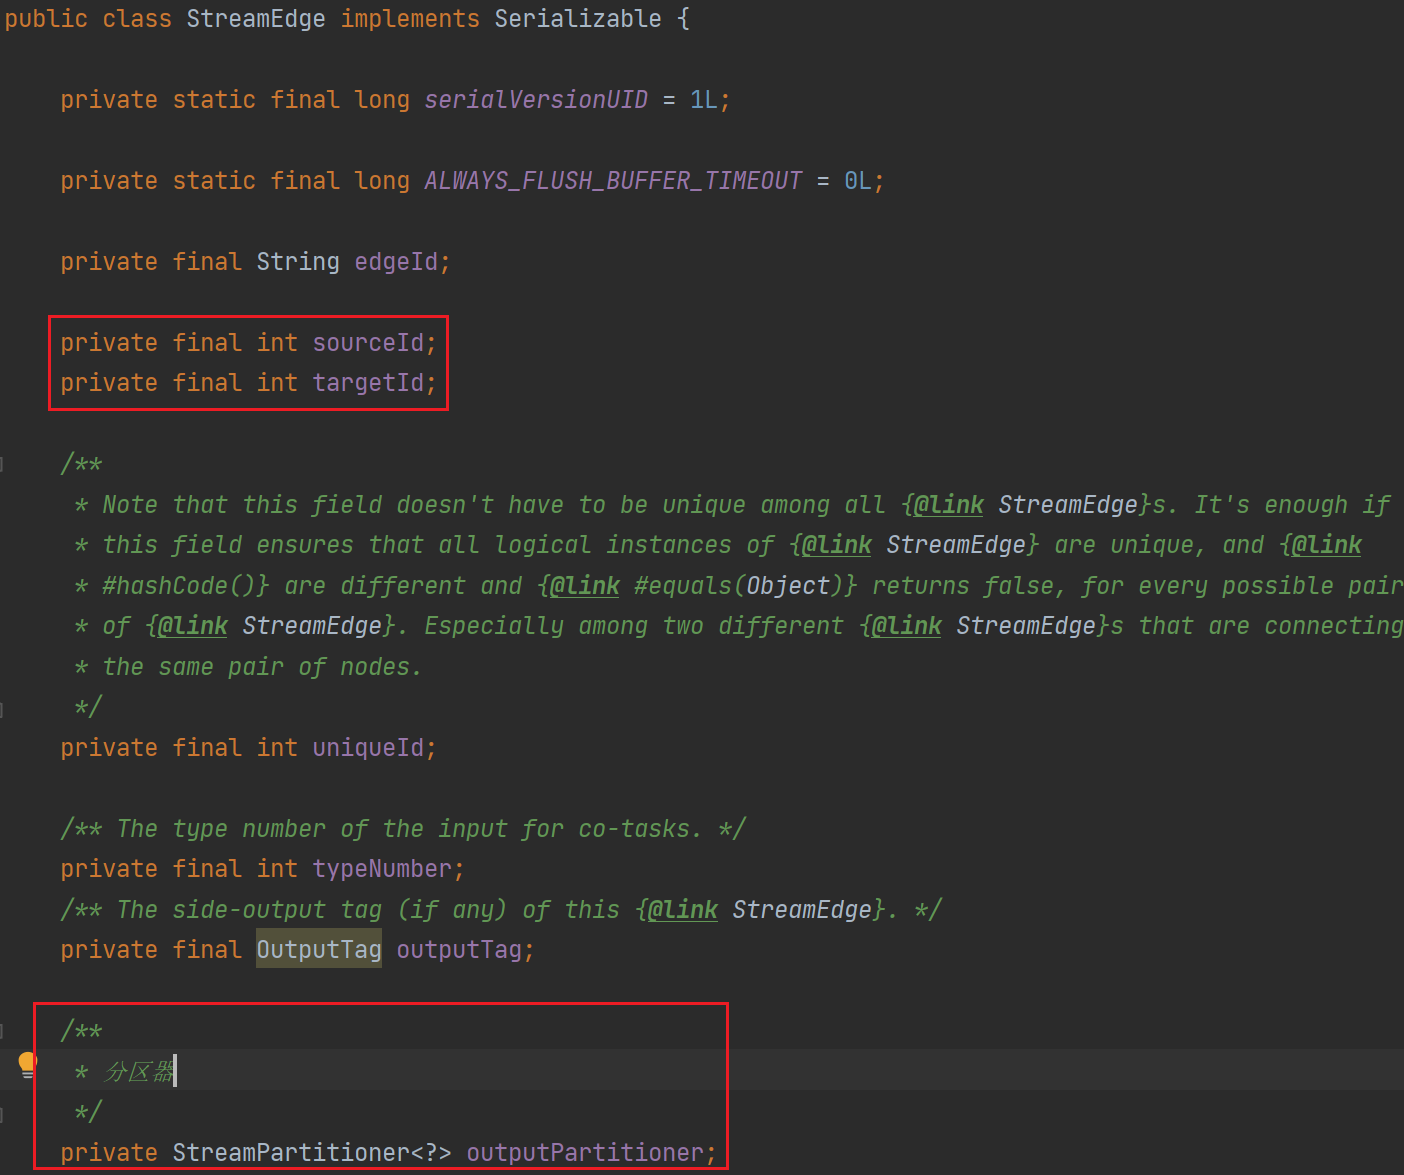
Task: Click the public keyword on first line
Action: [46, 19]
